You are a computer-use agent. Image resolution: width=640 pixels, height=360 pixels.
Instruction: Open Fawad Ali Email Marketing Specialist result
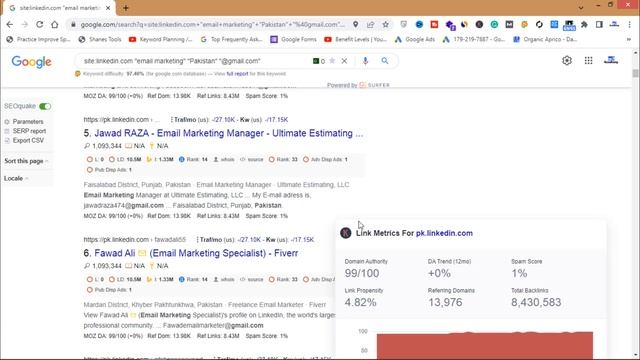click(x=196, y=253)
